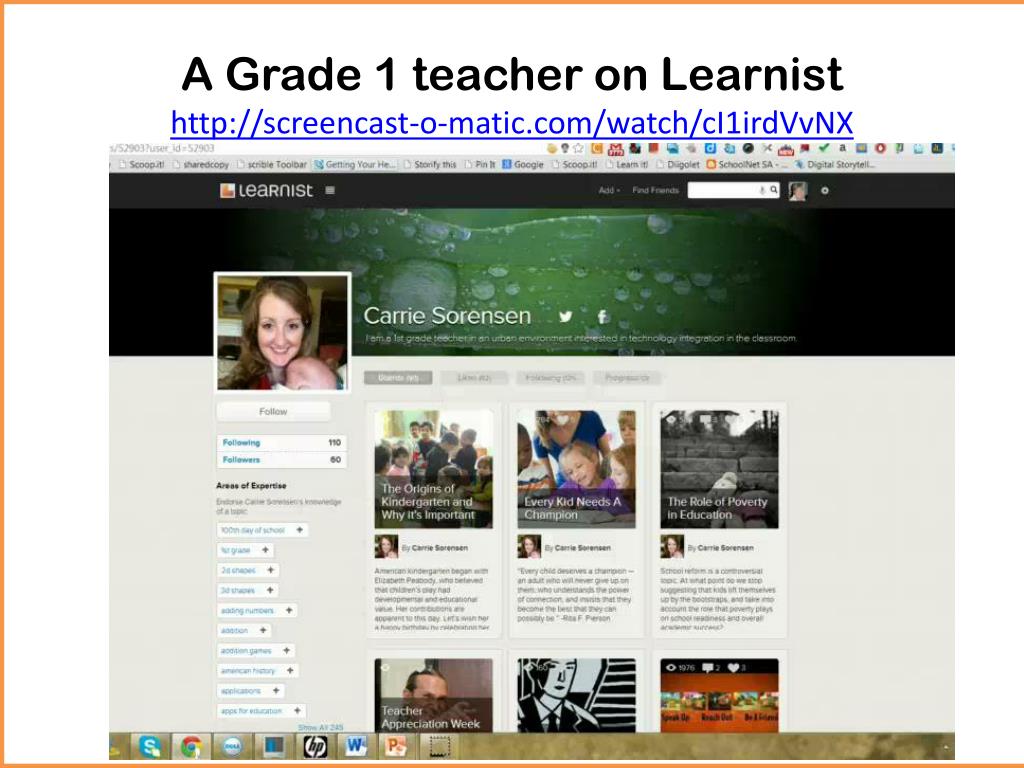Open Skype from the taskbar

[x=150, y=746]
